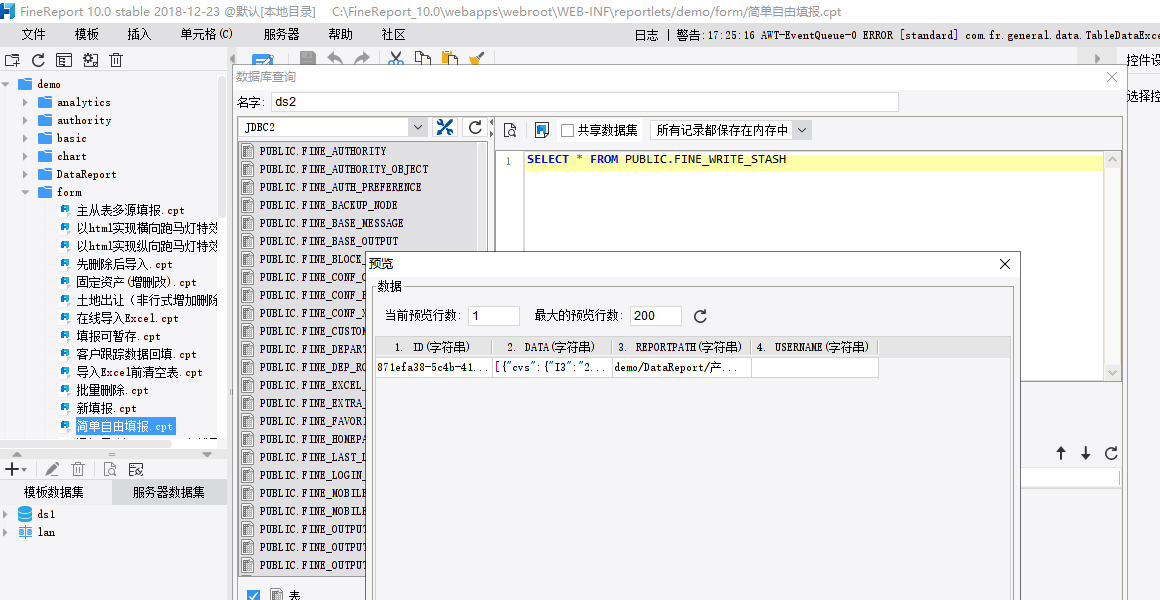
Task: Open the 帮助 menu
Action: (x=340, y=35)
